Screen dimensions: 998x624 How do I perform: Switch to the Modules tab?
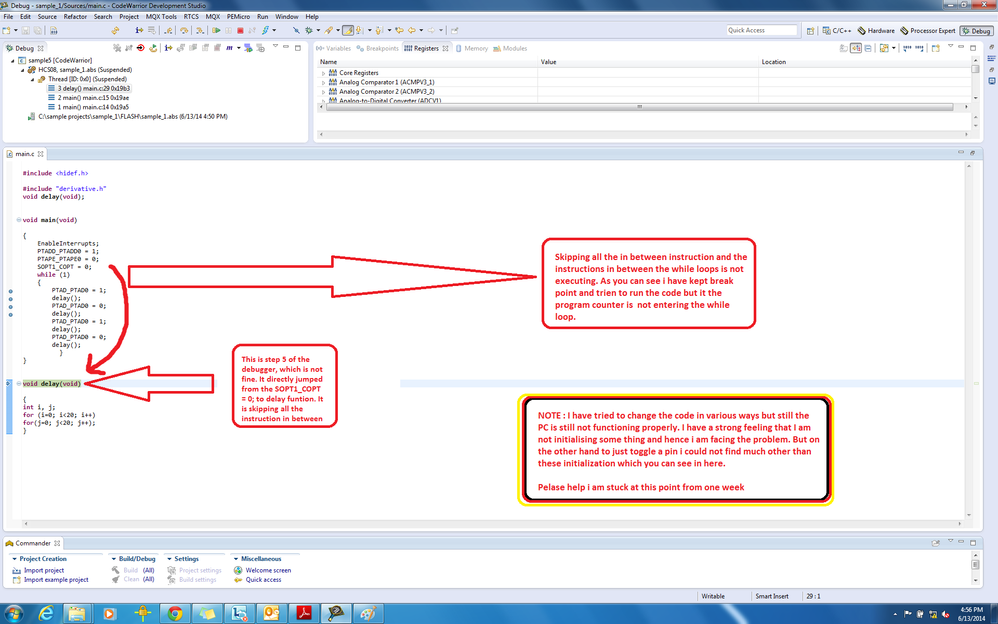(x=510, y=48)
